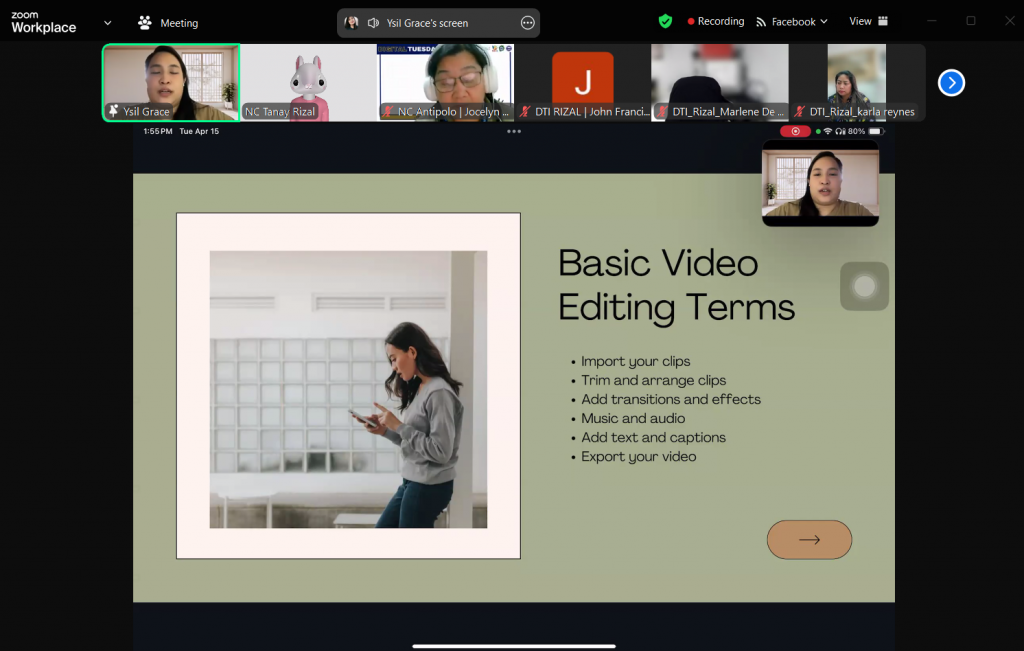Click the Zoom Workplace logo

tap(42, 20)
